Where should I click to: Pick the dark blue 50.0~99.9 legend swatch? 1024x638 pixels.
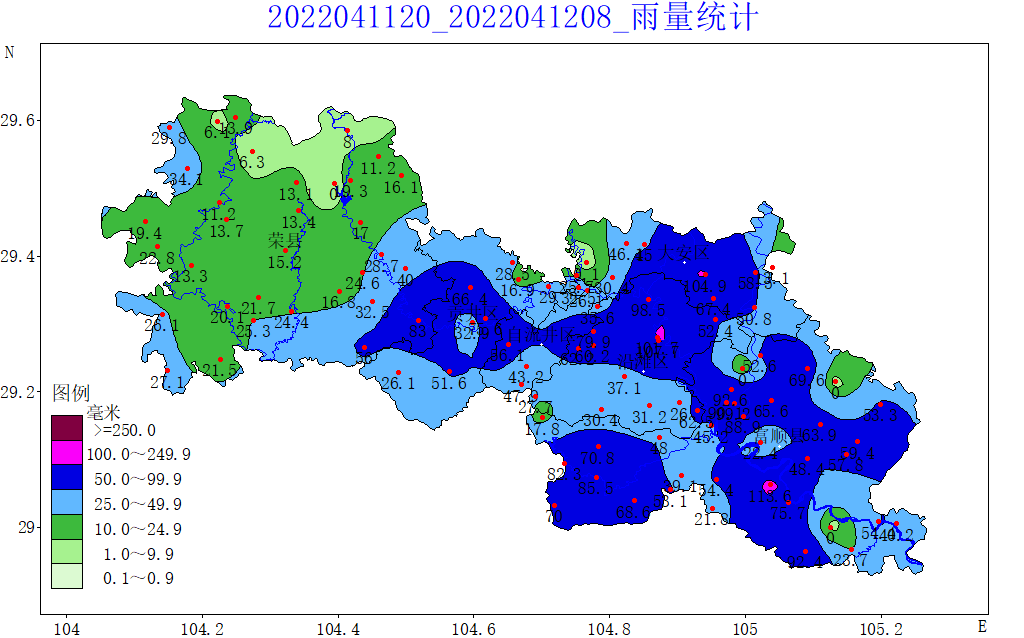click(x=67, y=478)
